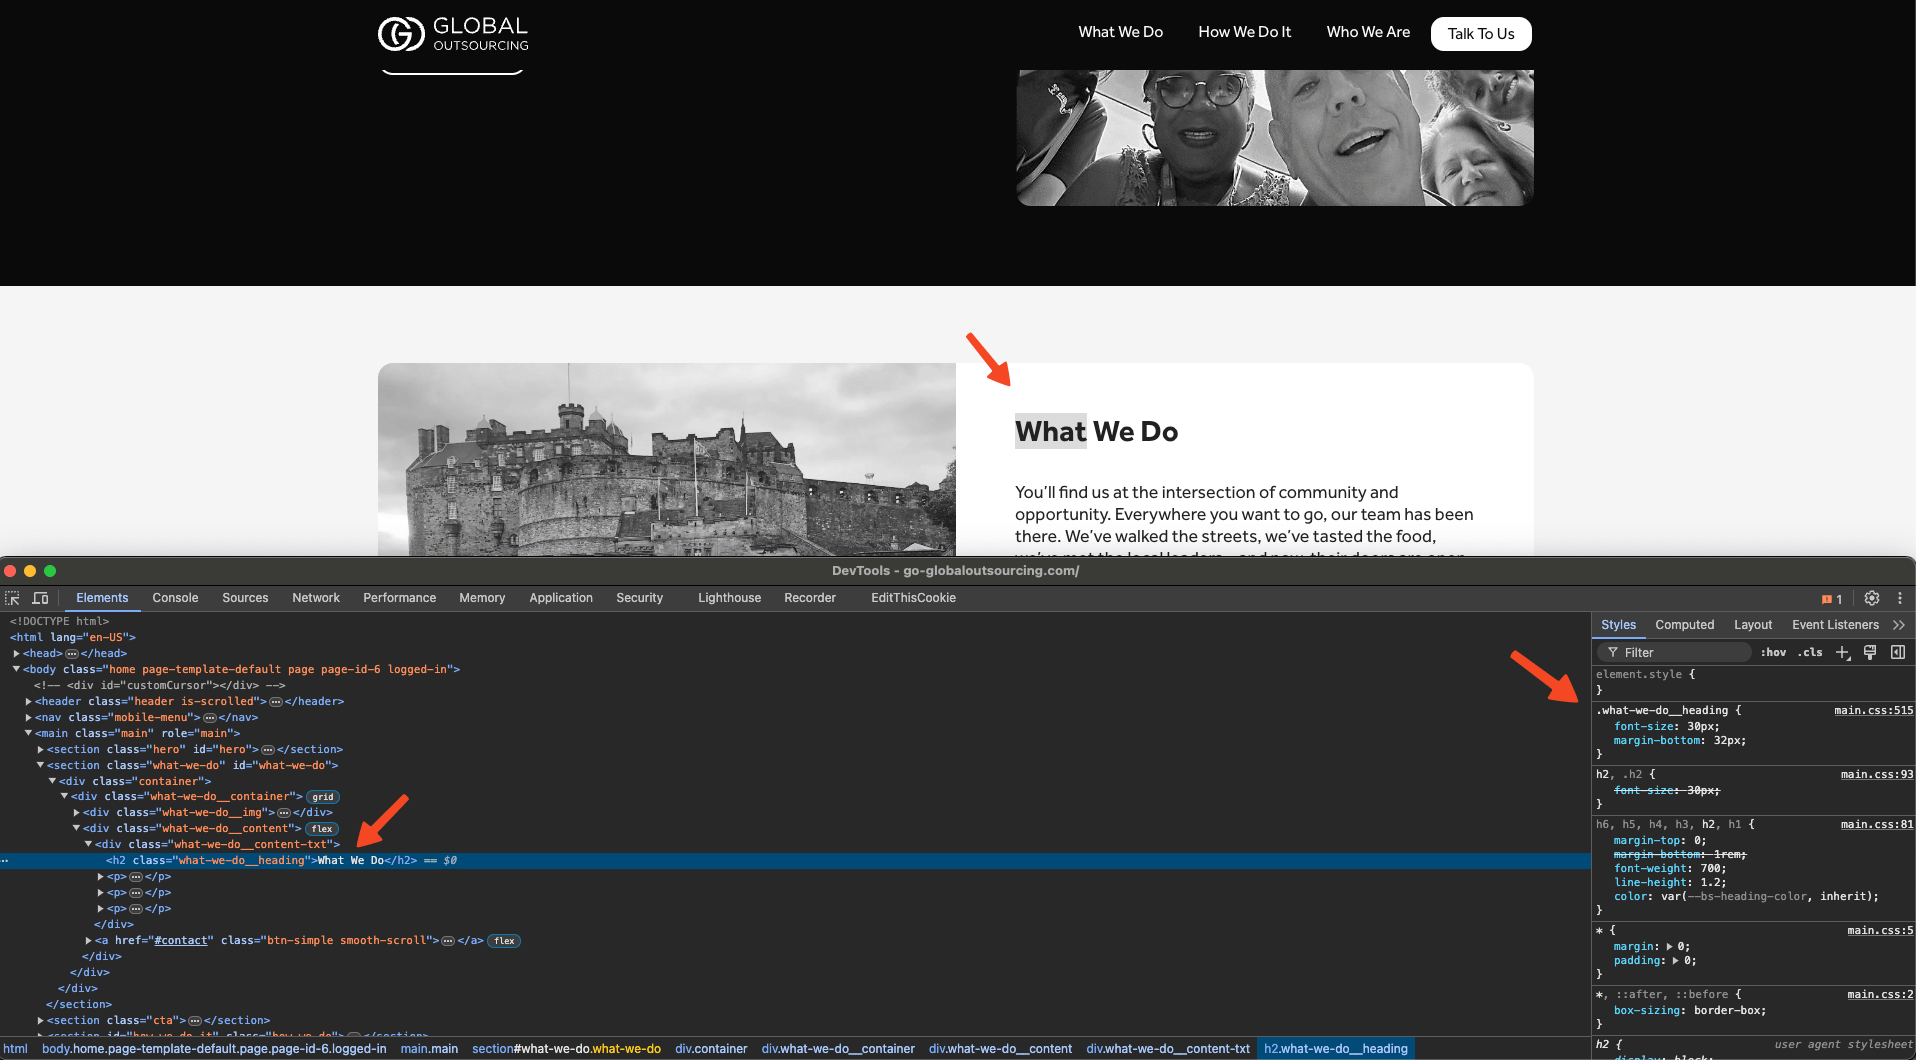
Task: Click the Talk To Us button
Action: click(x=1480, y=34)
